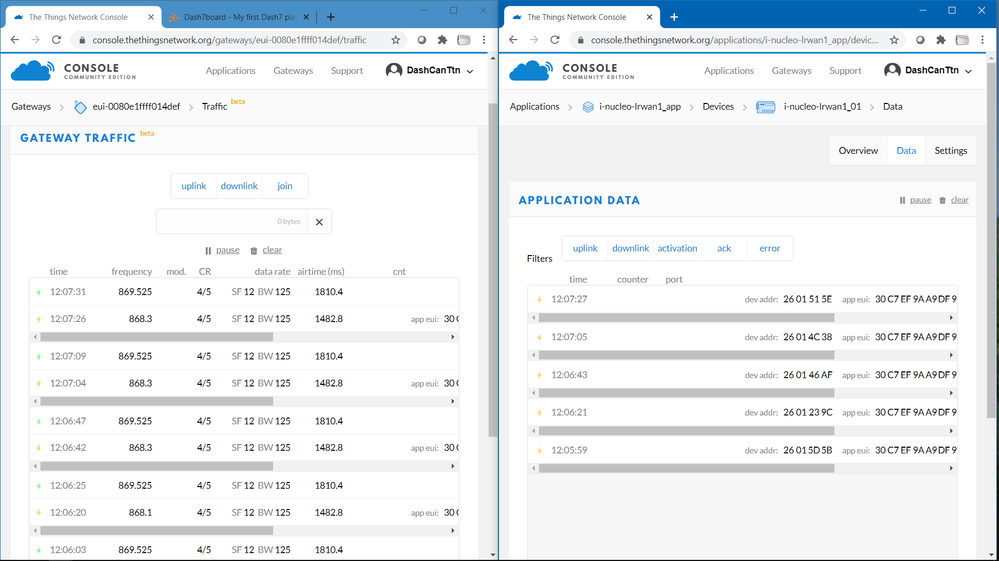Toggle downlink filter in Application Data
The width and height of the screenshot is (999, 561).
tap(631, 248)
